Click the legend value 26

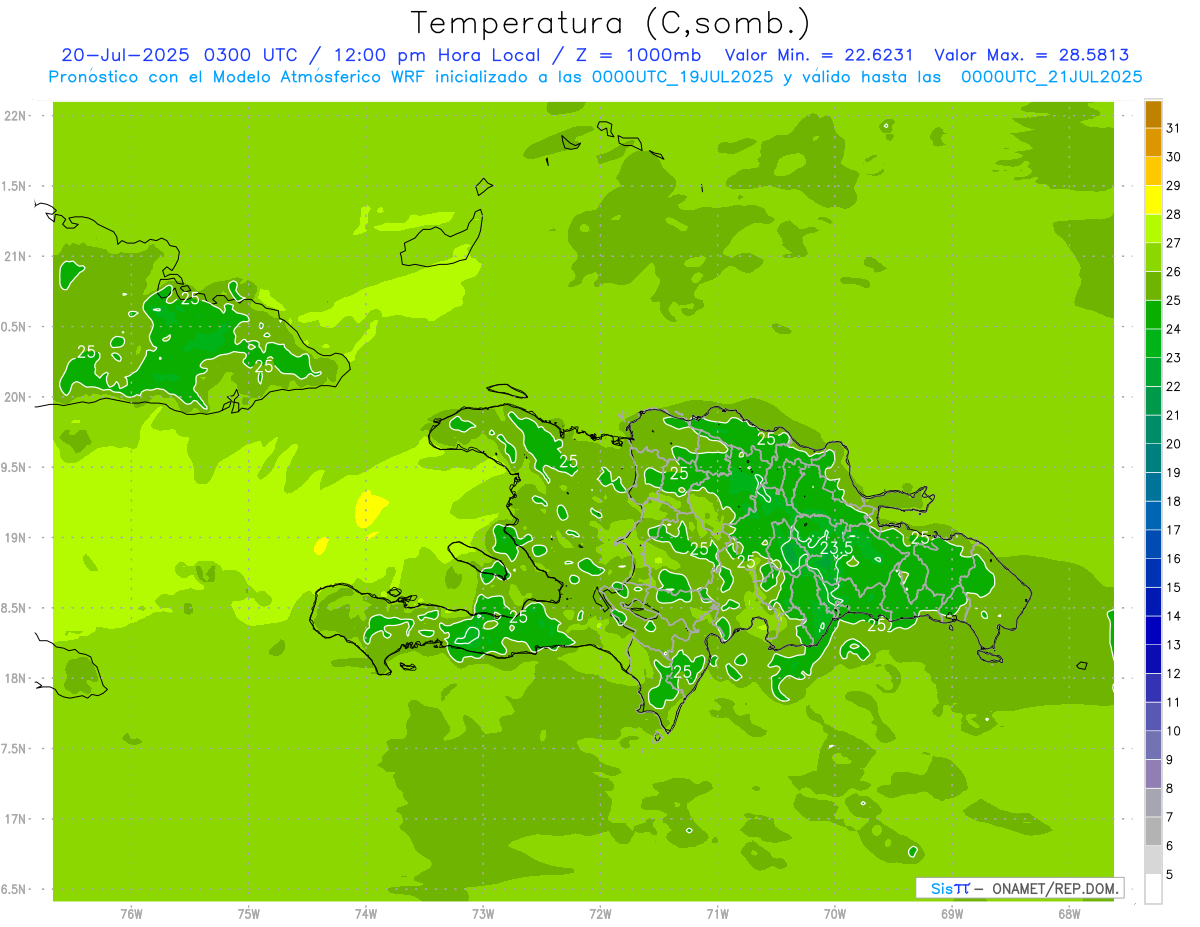[1173, 271]
